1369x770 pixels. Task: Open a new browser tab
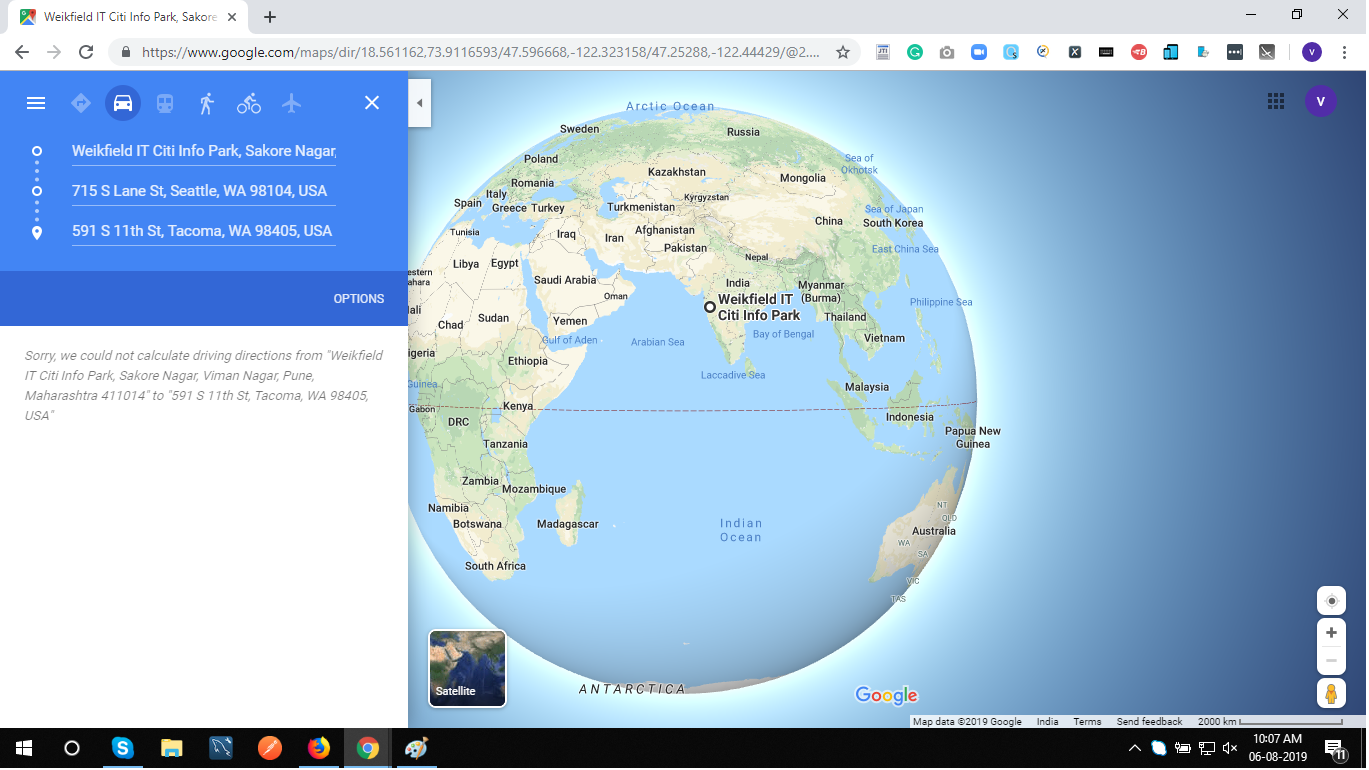click(270, 17)
